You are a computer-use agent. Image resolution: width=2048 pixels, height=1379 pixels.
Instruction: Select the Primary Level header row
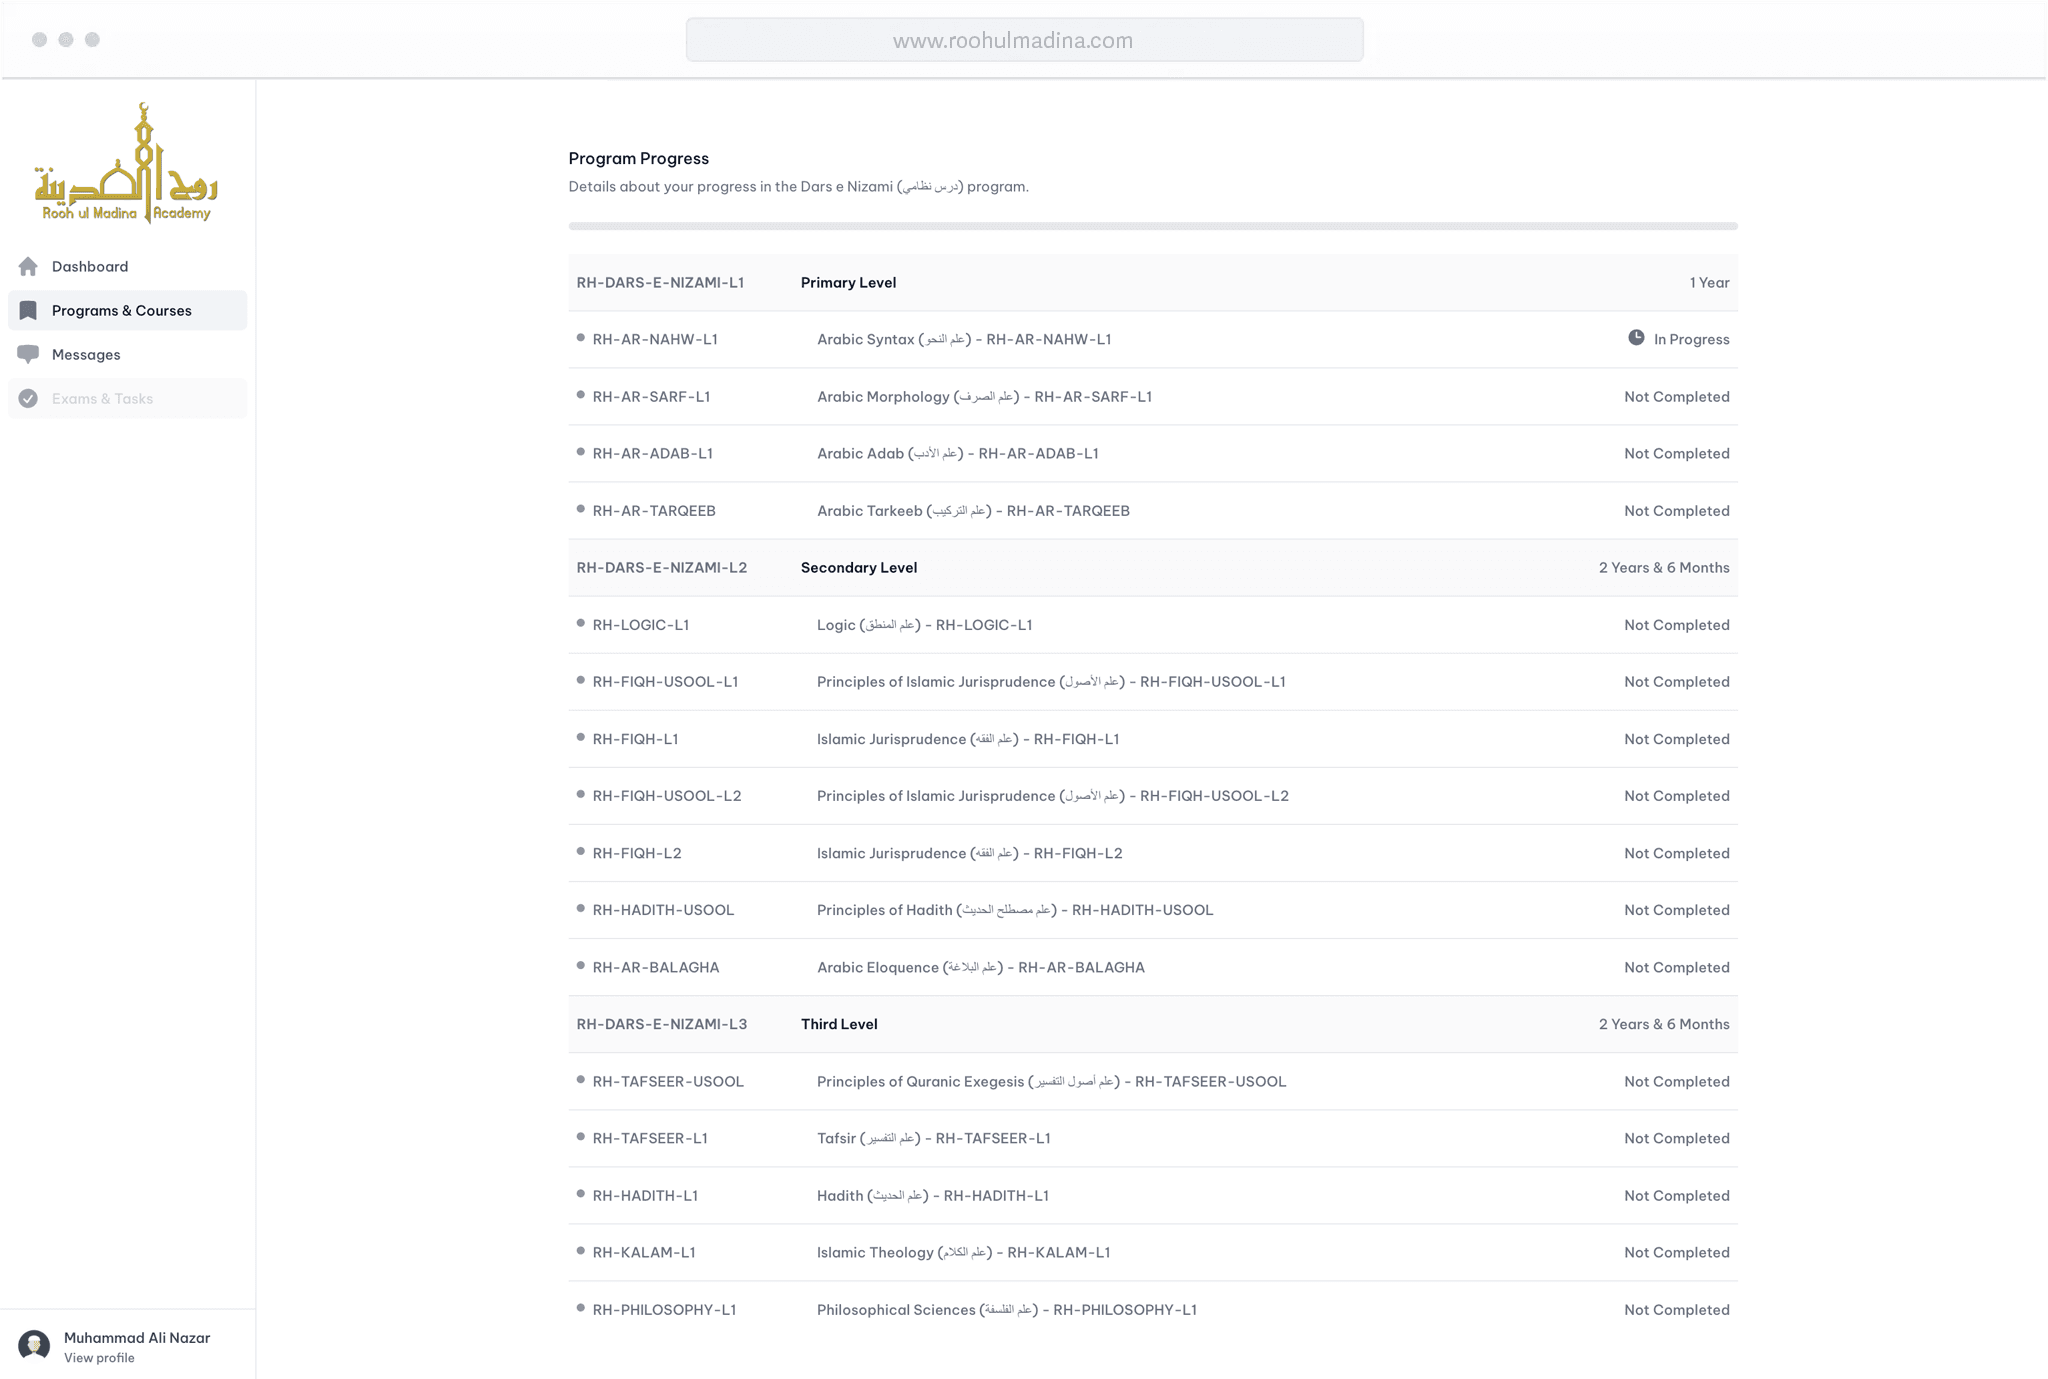coord(1152,282)
